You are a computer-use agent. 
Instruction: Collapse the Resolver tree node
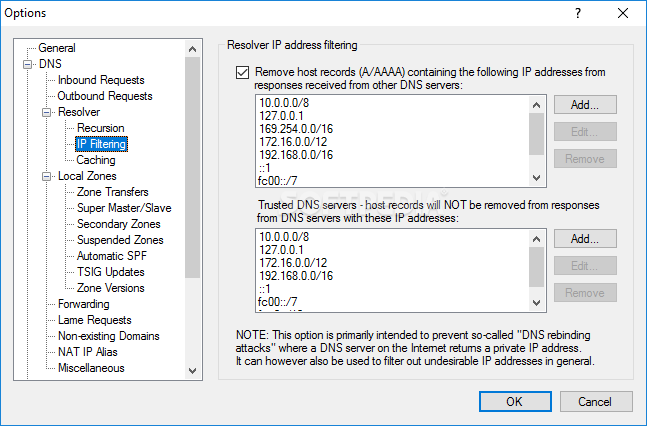coord(47,112)
